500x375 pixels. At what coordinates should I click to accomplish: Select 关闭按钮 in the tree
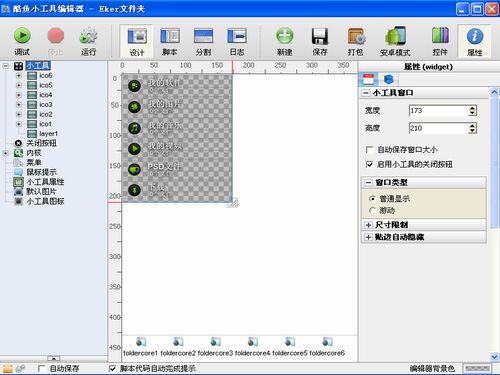pyautogui.click(x=41, y=143)
